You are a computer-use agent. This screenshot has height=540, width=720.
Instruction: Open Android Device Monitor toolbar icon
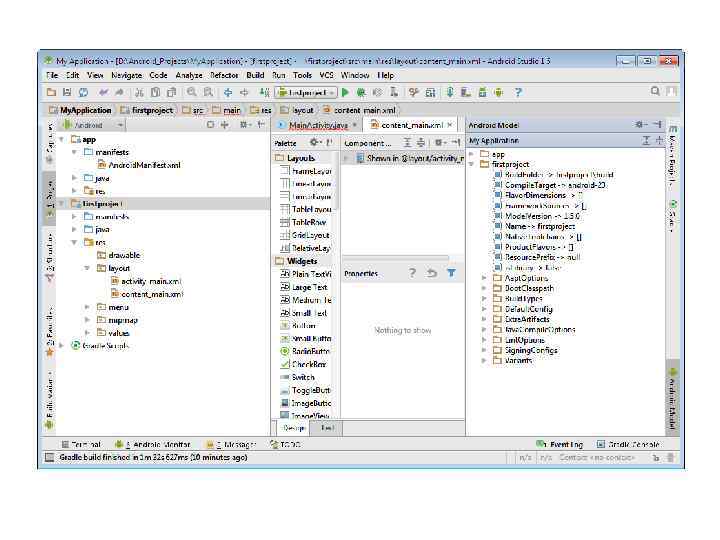coord(499,93)
